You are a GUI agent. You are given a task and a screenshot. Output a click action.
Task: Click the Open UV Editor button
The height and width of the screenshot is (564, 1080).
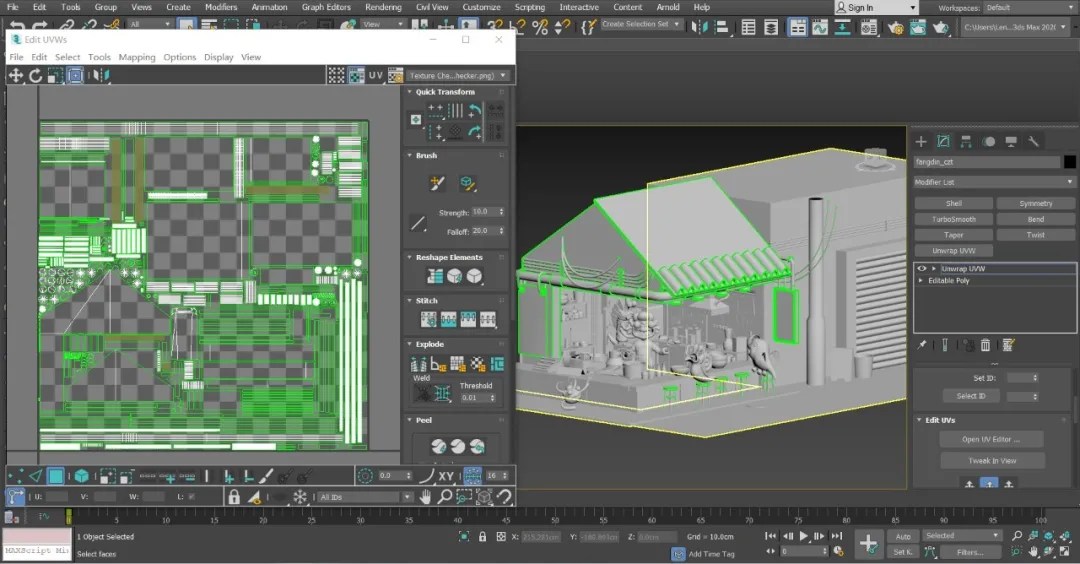pos(990,439)
